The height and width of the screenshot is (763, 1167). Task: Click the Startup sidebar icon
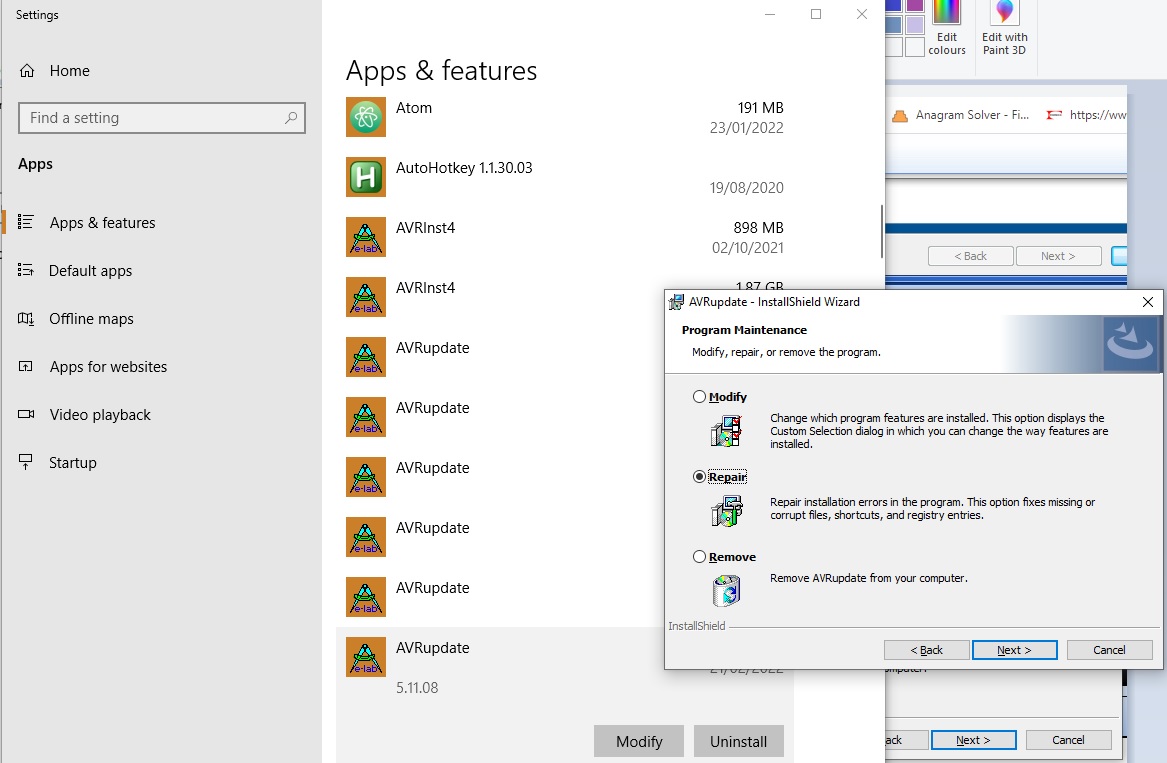26,462
